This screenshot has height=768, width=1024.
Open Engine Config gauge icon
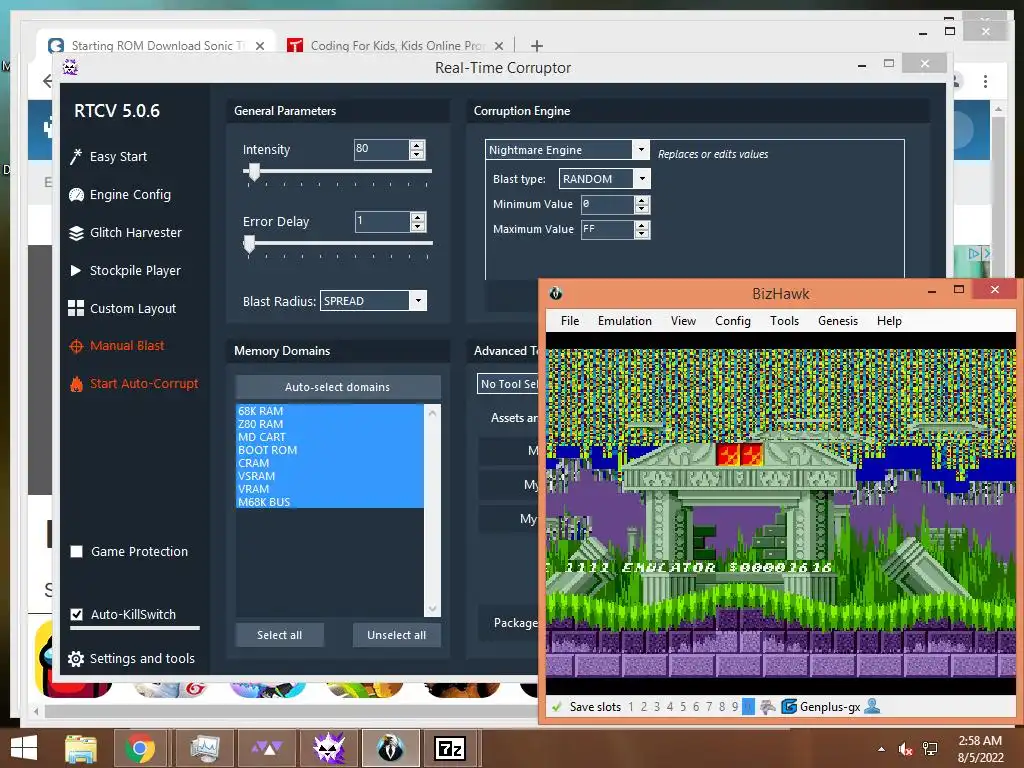[76, 195]
